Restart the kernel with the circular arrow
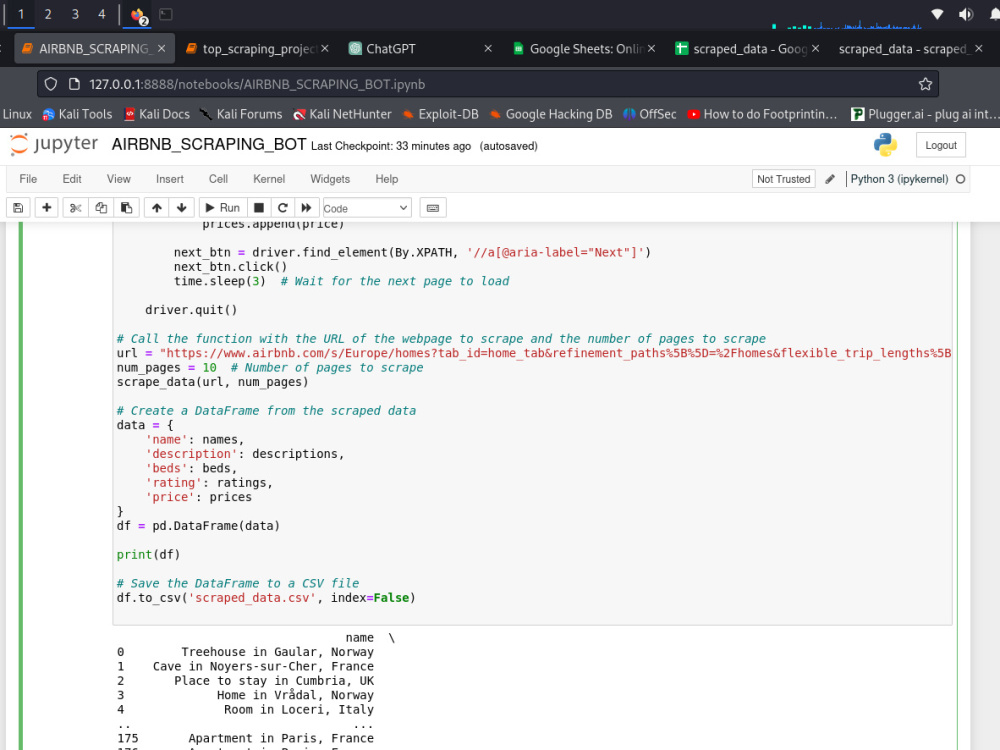The height and width of the screenshot is (750, 1000). (x=283, y=208)
